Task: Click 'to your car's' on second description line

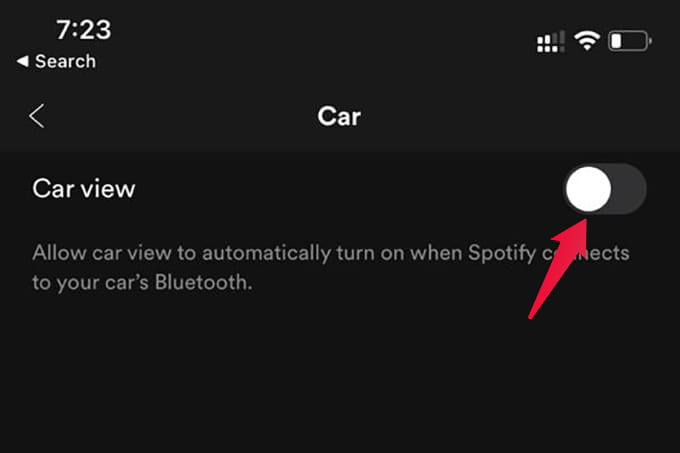Action: [90, 283]
